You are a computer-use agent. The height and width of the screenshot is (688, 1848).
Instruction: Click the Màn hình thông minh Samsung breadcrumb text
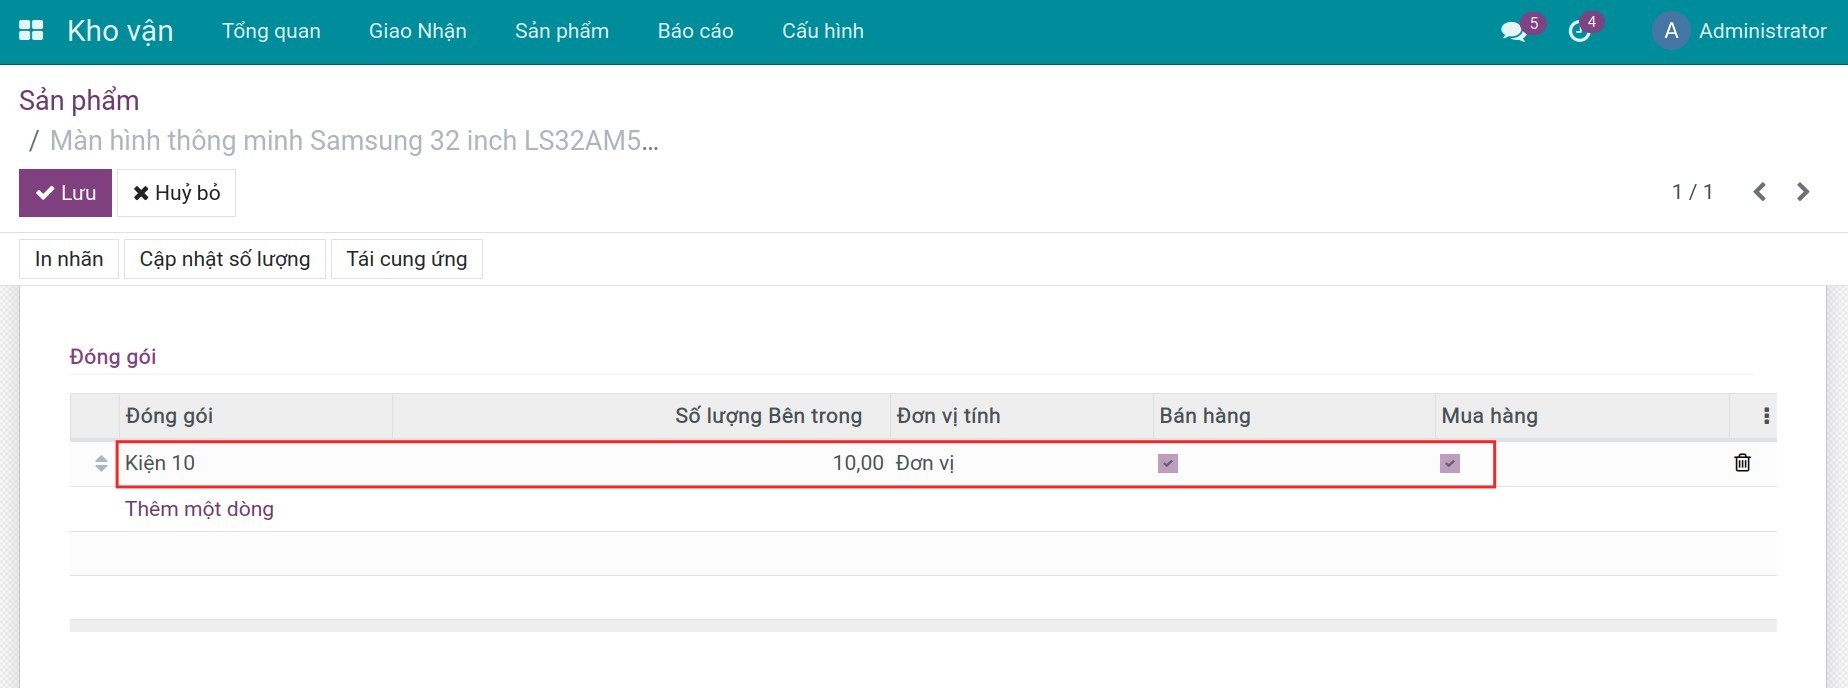[x=354, y=141]
